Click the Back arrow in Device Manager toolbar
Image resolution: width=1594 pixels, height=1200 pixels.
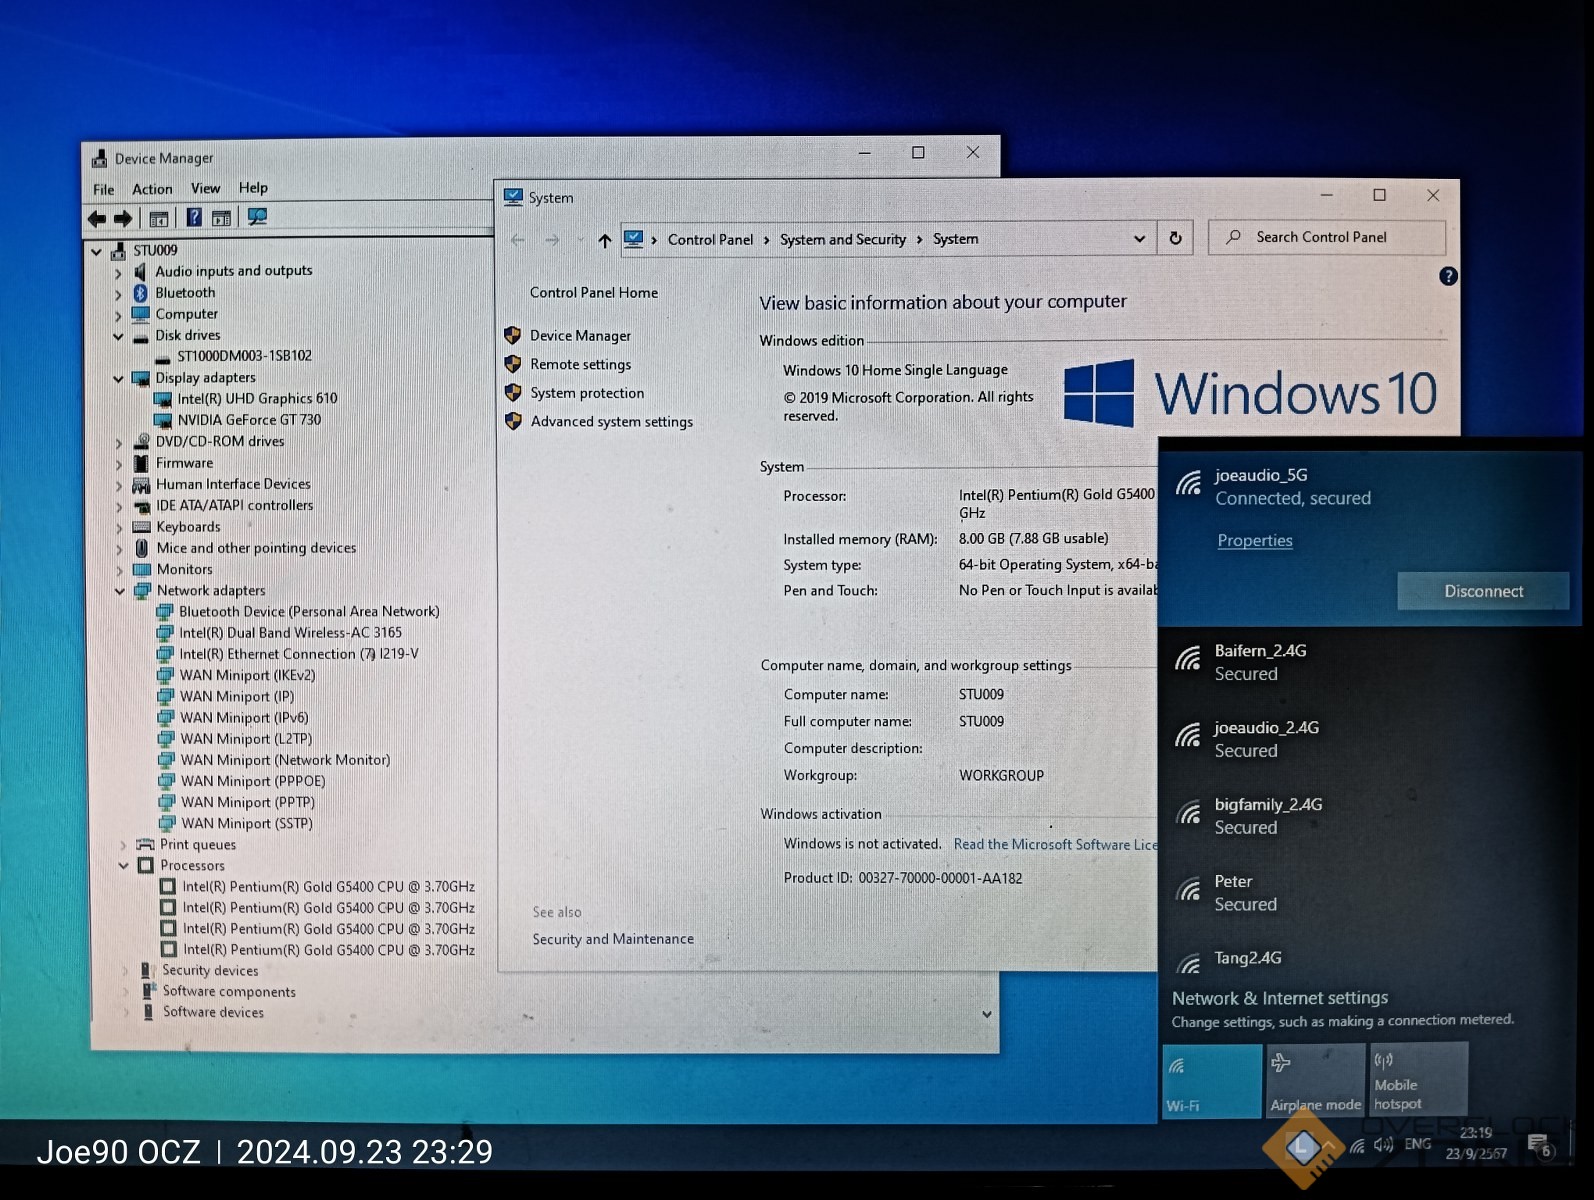pyautogui.click(x=97, y=218)
